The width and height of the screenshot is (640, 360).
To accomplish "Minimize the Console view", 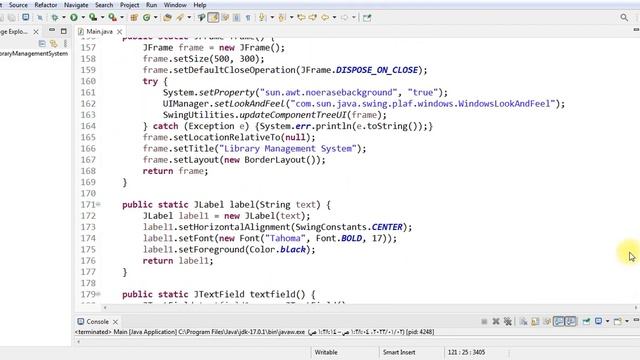I will click(x=636, y=320).
